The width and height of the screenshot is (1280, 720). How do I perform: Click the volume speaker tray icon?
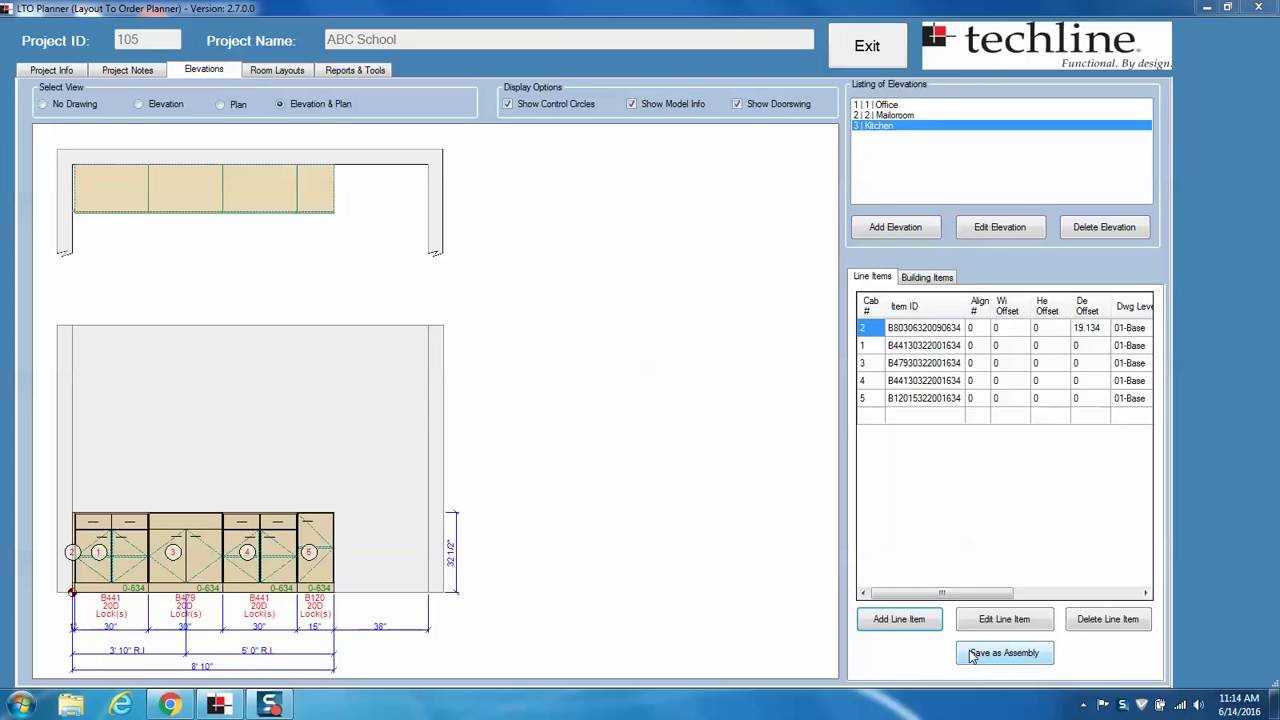[1199, 705]
